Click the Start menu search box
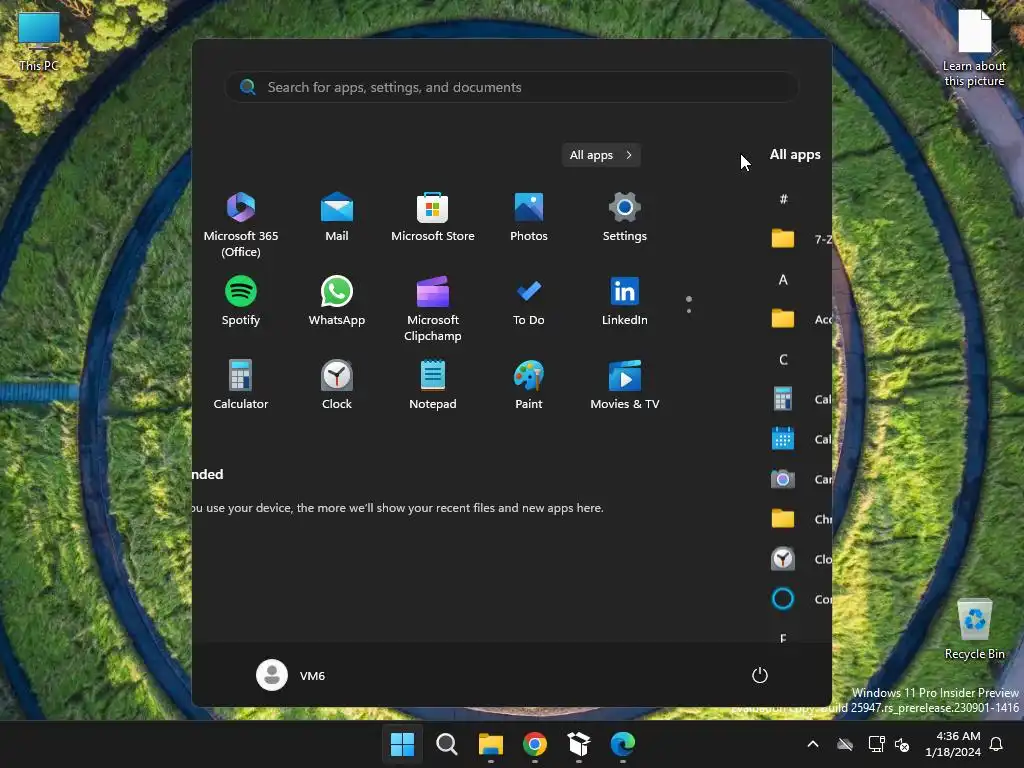The height and width of the screenshot is (768, 1024). tap(511, 87)
